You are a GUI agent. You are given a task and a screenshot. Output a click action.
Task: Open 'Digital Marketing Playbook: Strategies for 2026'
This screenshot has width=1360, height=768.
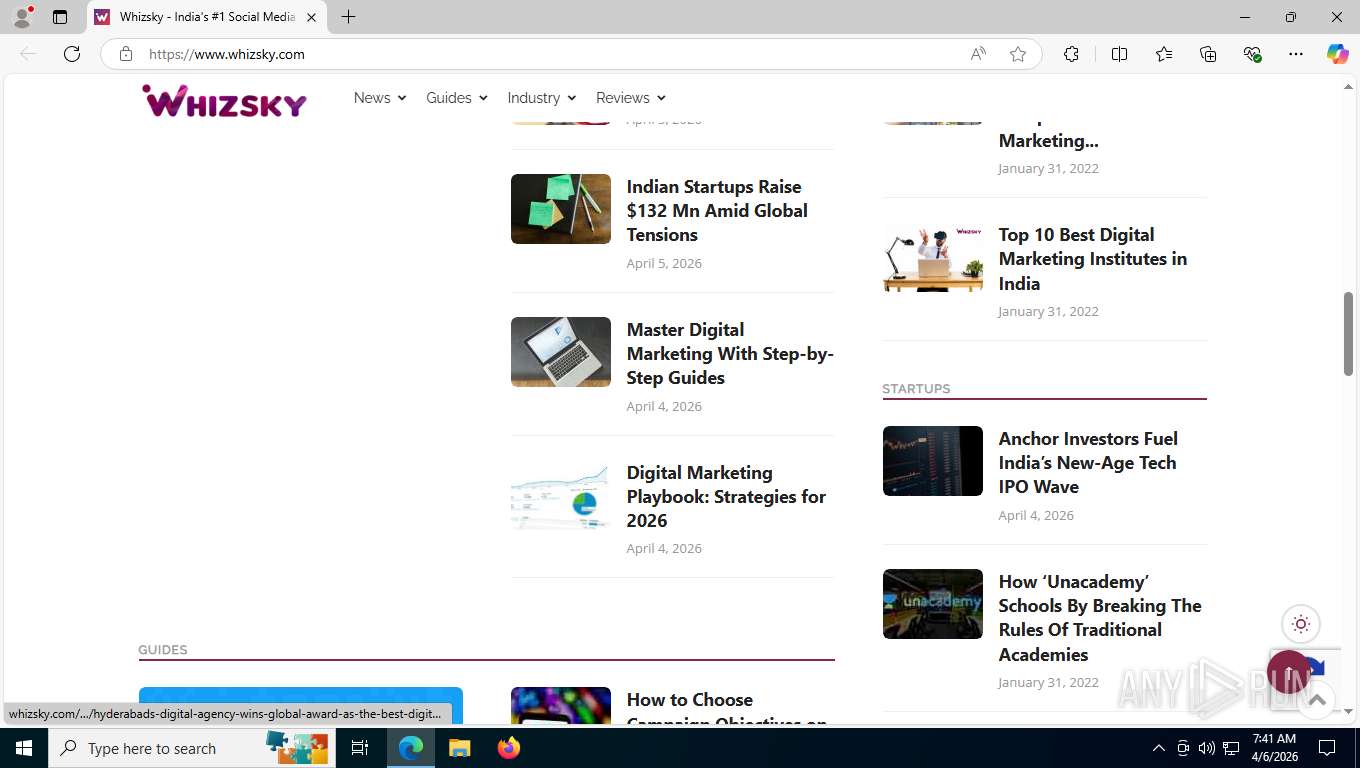726,497
